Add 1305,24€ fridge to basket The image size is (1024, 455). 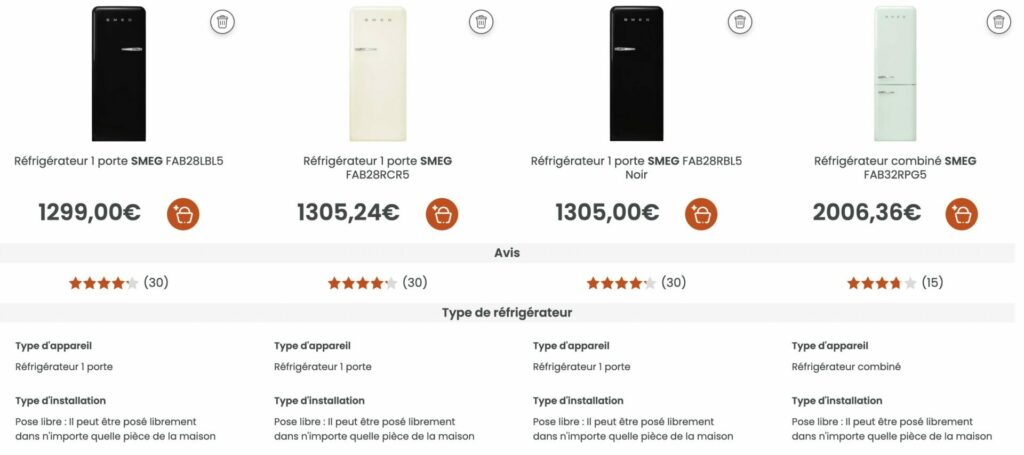point(442,214)
